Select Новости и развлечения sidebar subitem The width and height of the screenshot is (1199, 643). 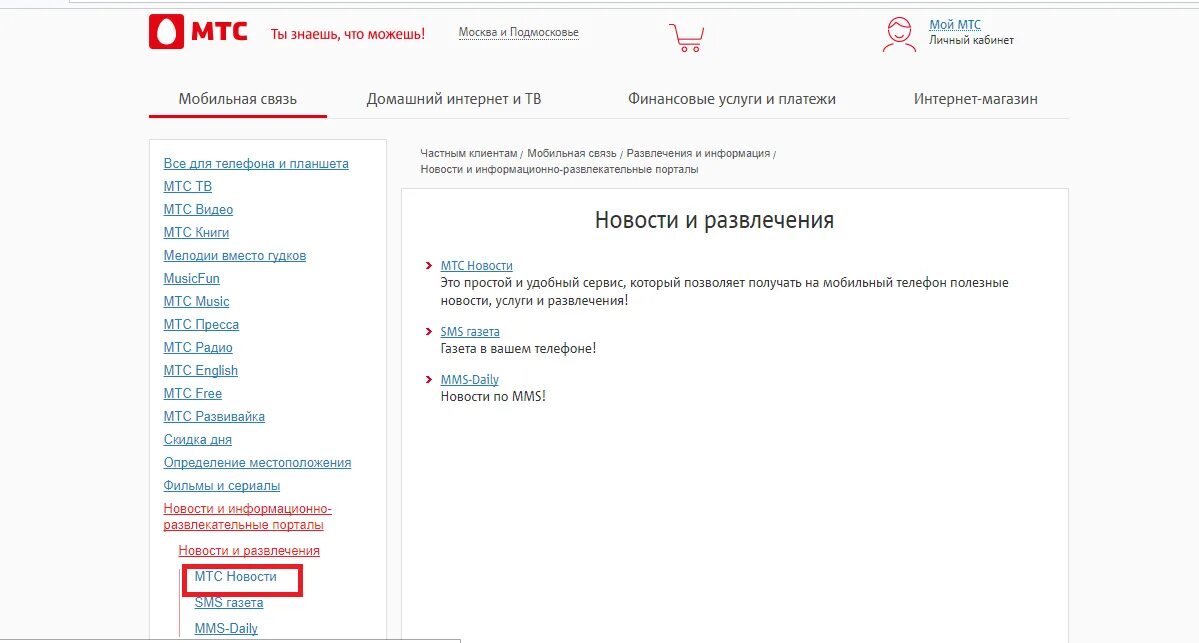249,550
